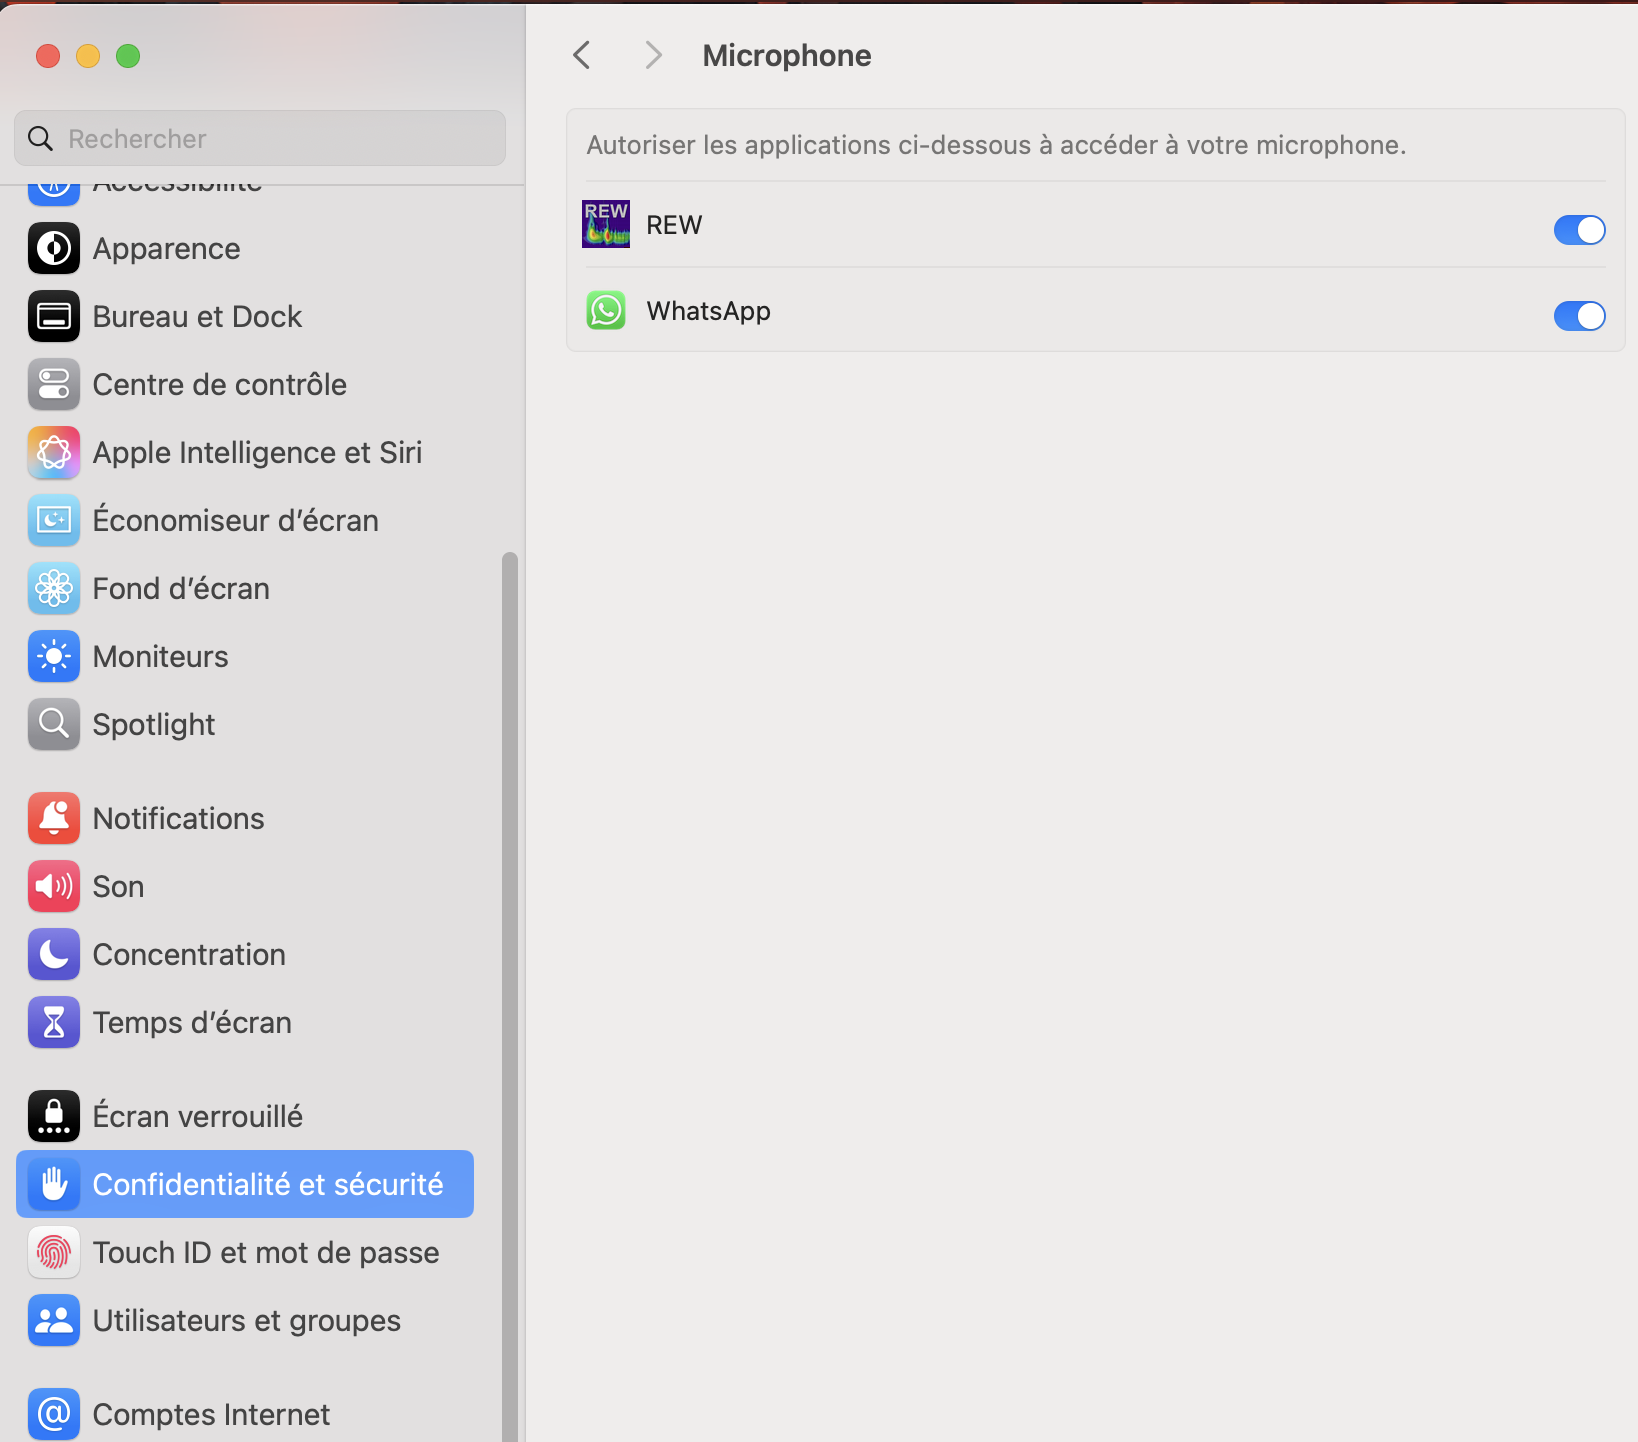
Task: Click the REW app icon
Action: click(x=606, y=224)
